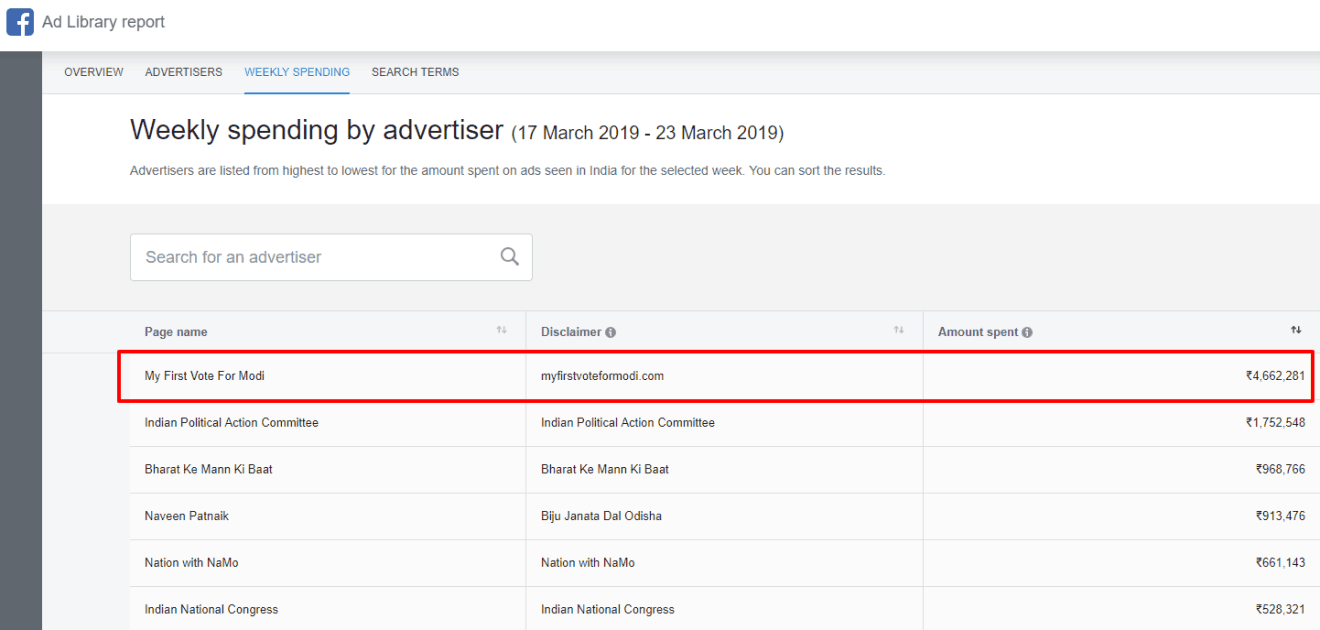Open the My First Vote For Modi page

(x=204, y=376)
